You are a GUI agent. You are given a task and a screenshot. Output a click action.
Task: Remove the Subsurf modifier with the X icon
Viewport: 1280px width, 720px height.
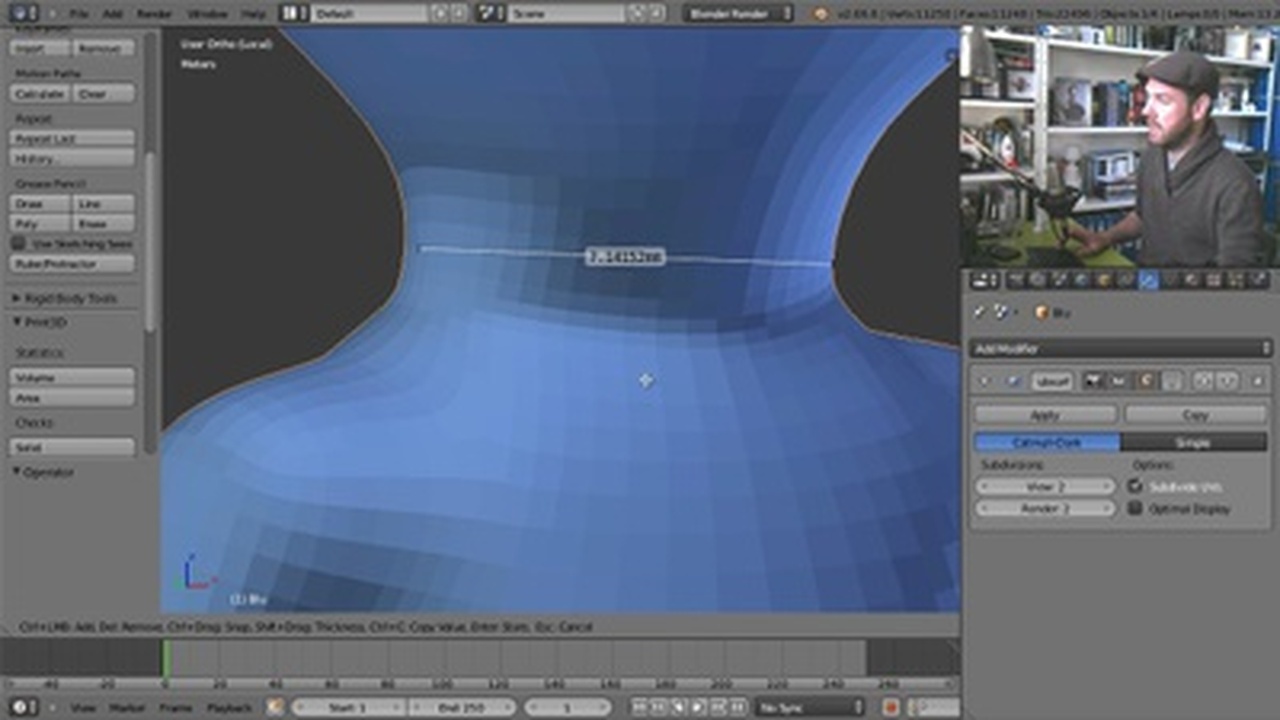(x=1257, y=381)
